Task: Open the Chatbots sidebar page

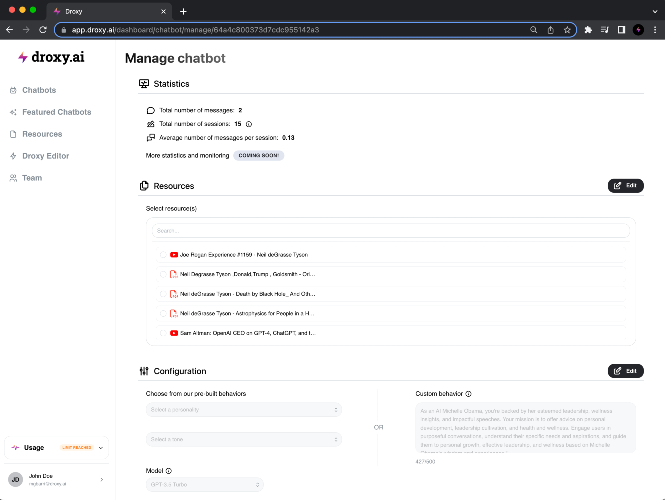Action: [39, 90]
